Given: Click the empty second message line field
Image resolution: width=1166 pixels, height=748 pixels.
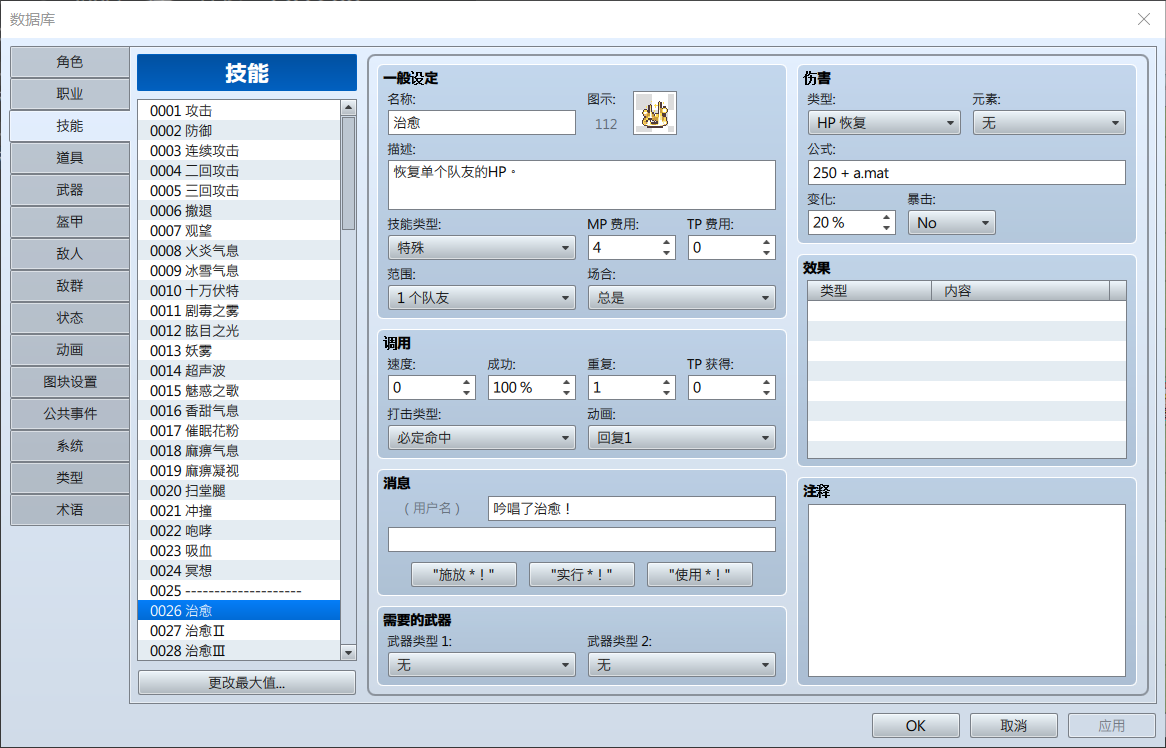Looking at the screenshot, I should click(582, 539).
